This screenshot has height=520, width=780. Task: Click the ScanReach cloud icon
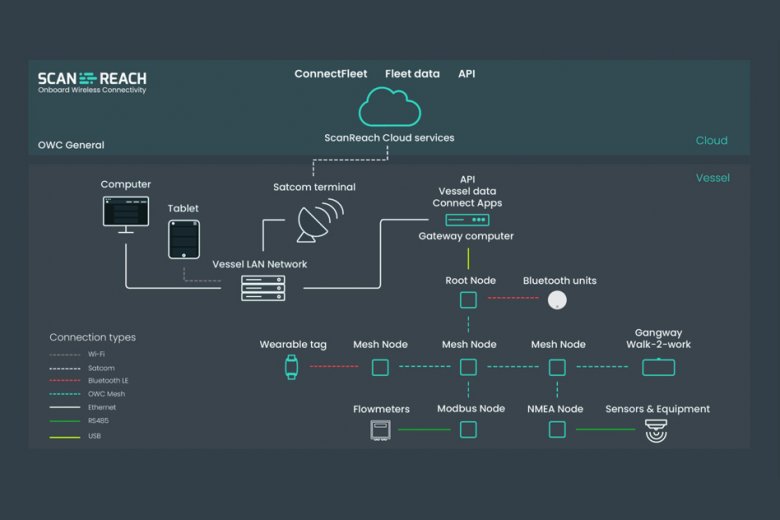click(390, 107)
